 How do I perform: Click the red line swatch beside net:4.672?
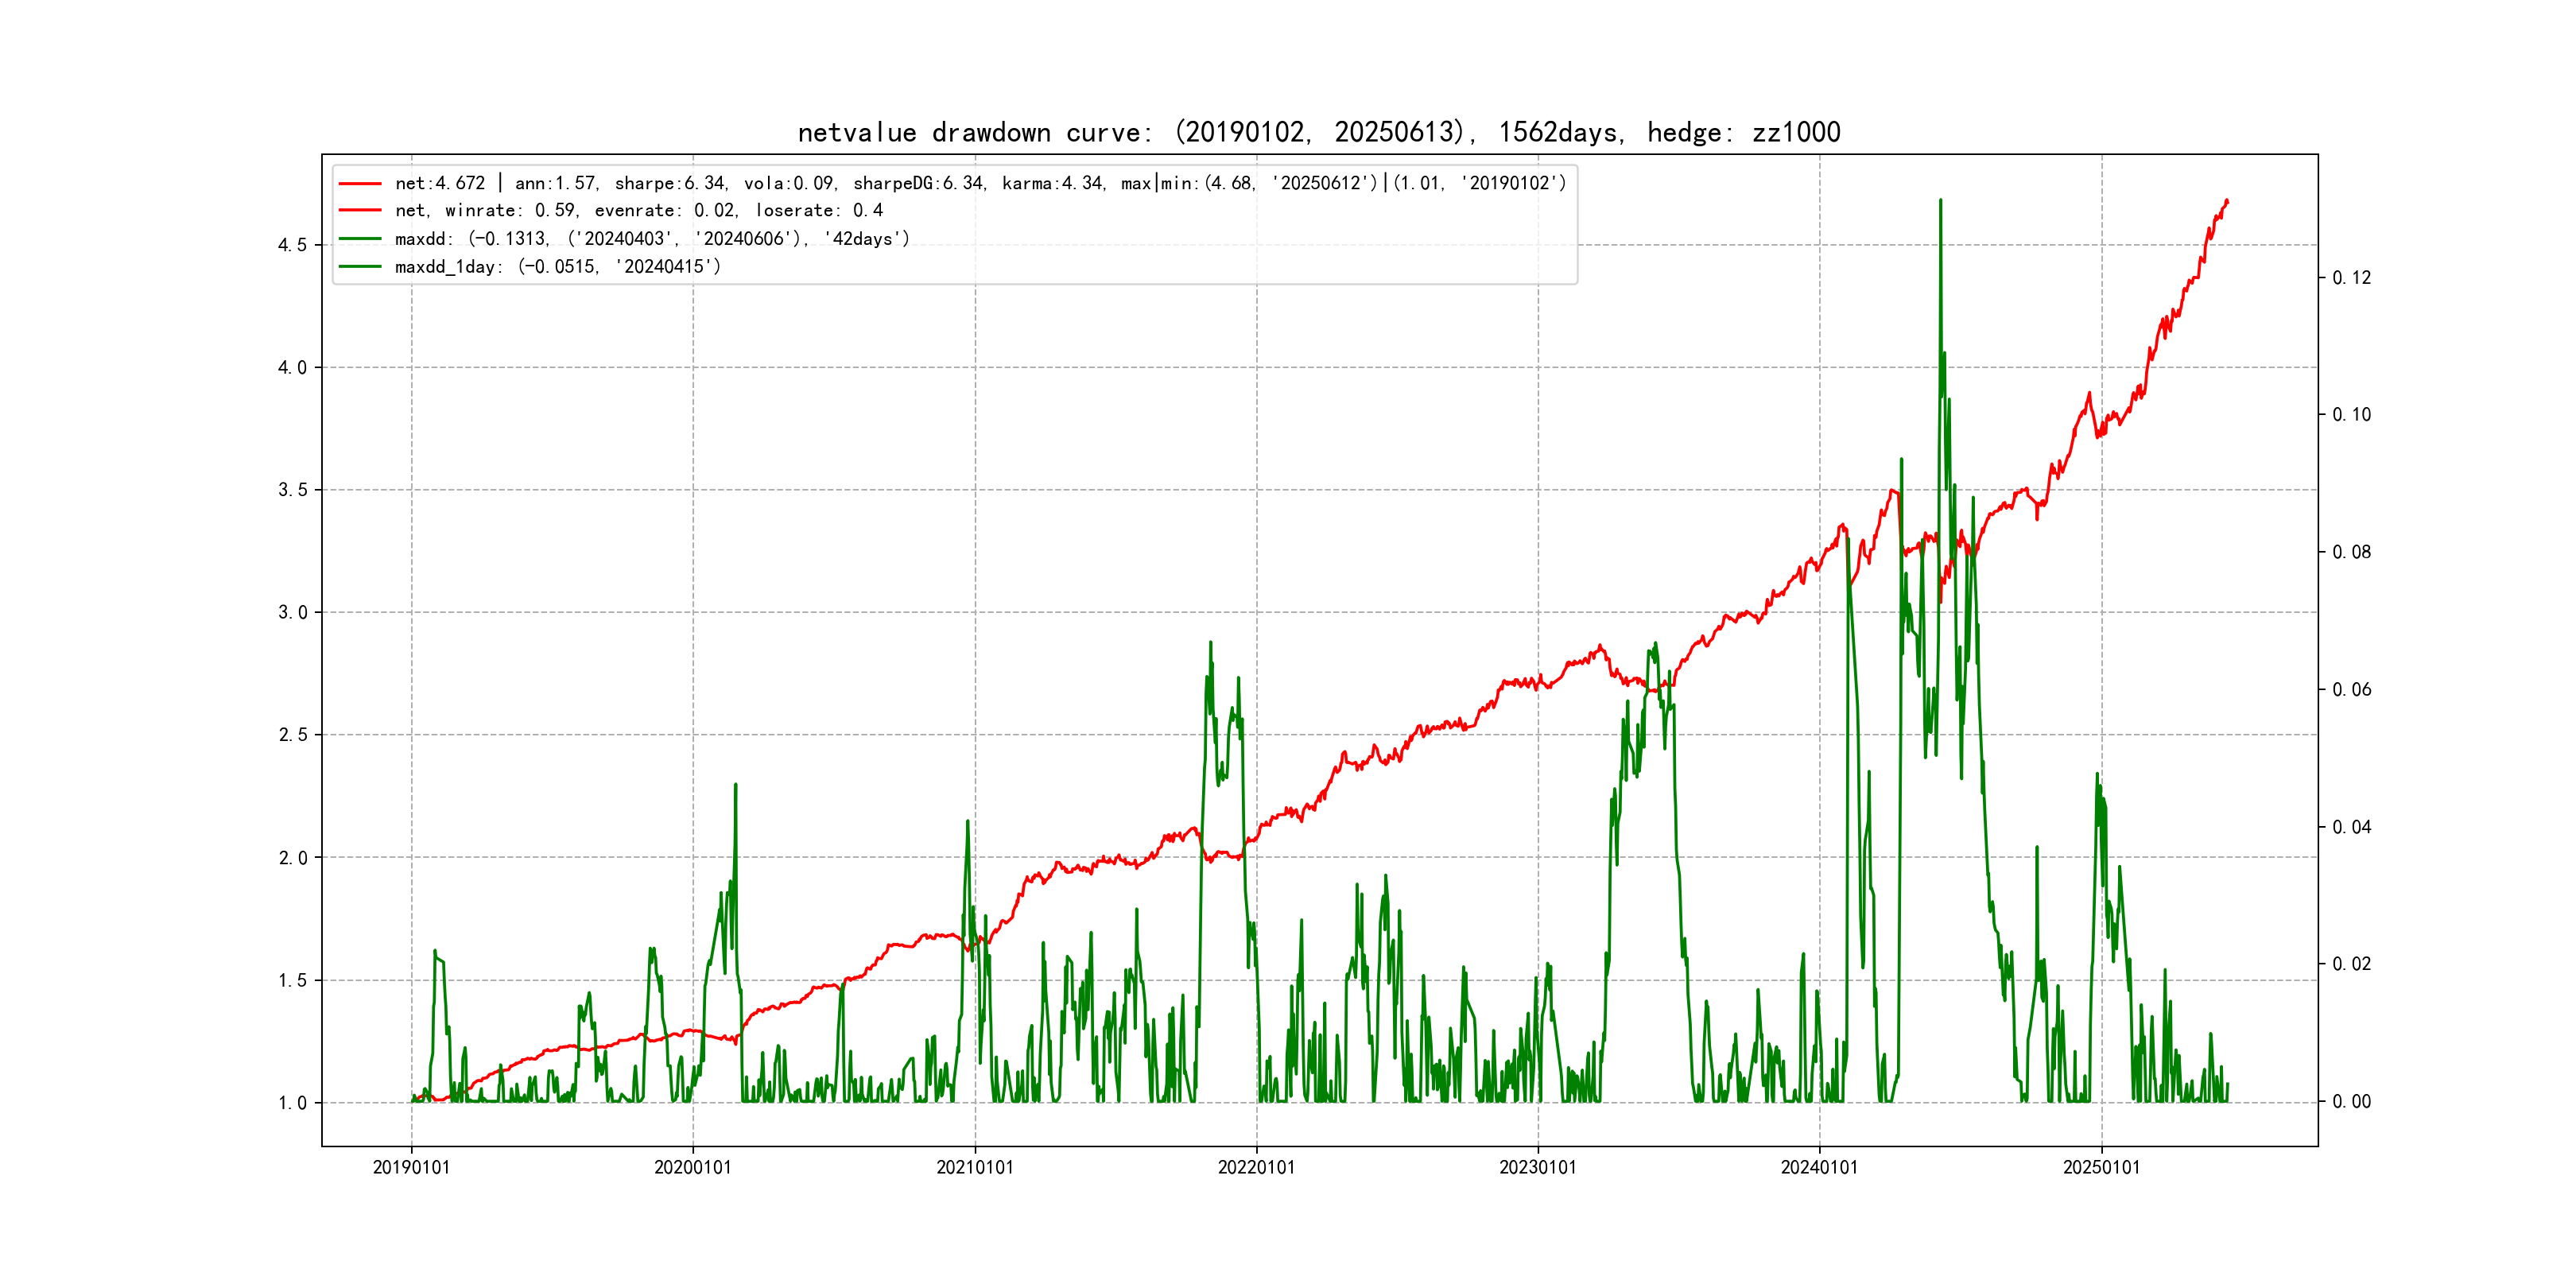pyautogui.click(x=360, y=184)
